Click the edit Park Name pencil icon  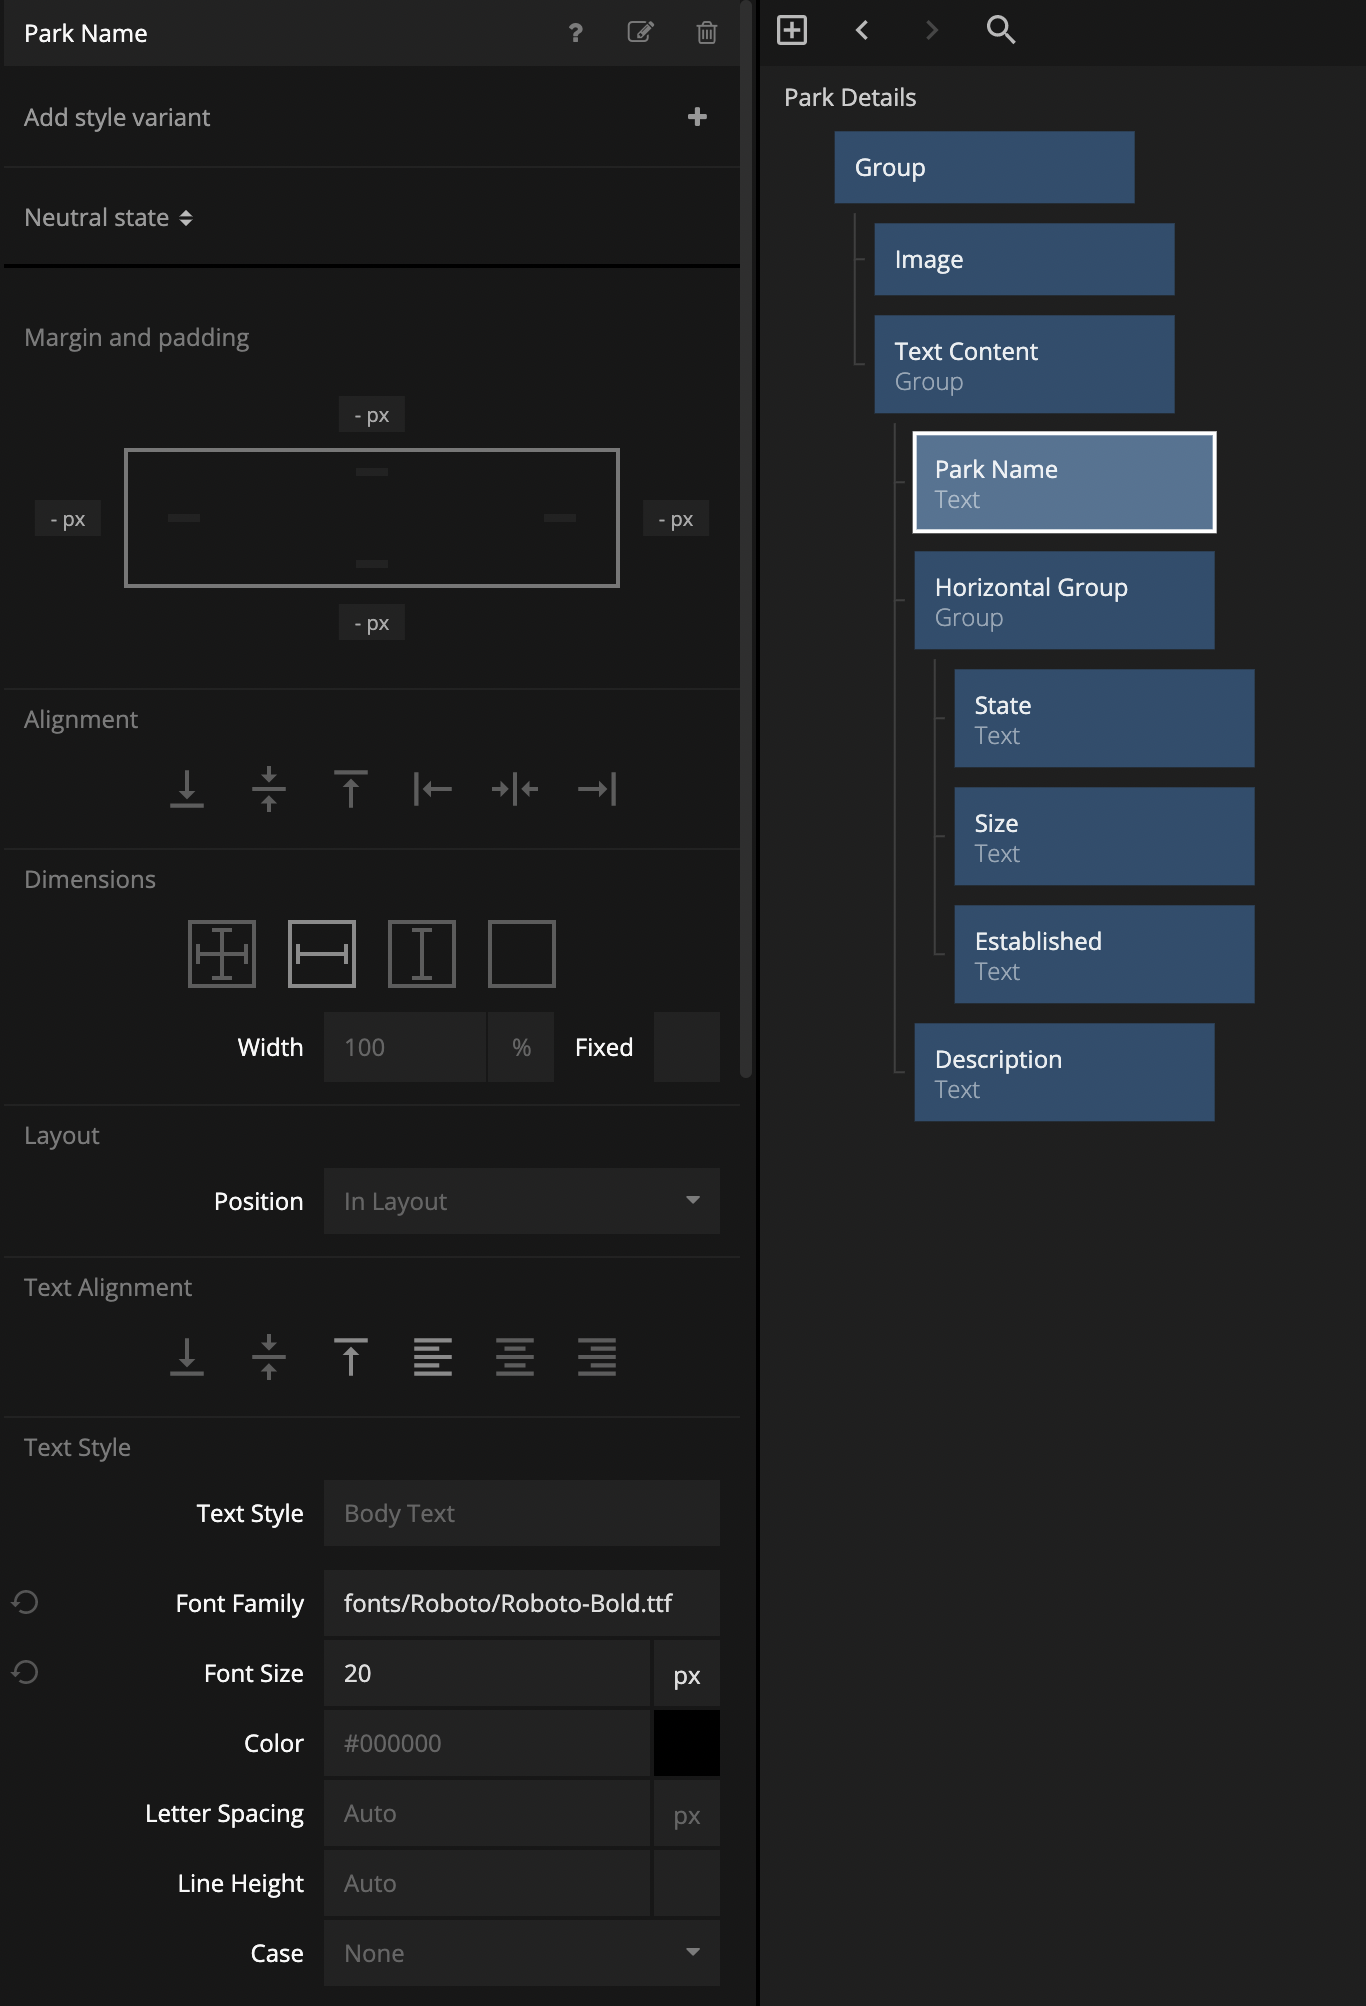[640, 33]
